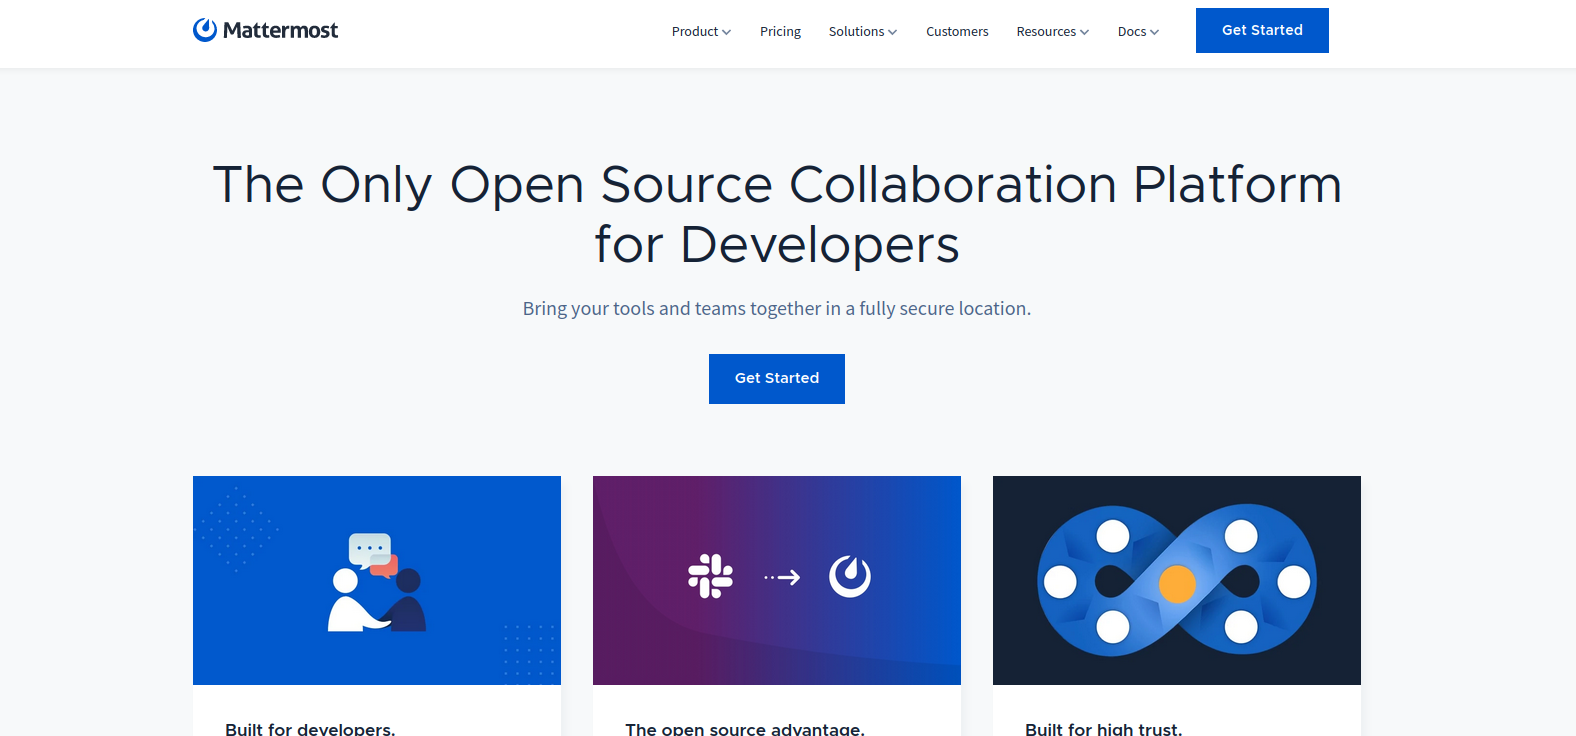The height and width of the screenshot is (736, 1576).
Task: Expand the Product dropdown menu
Action: (x=701, y=32)
